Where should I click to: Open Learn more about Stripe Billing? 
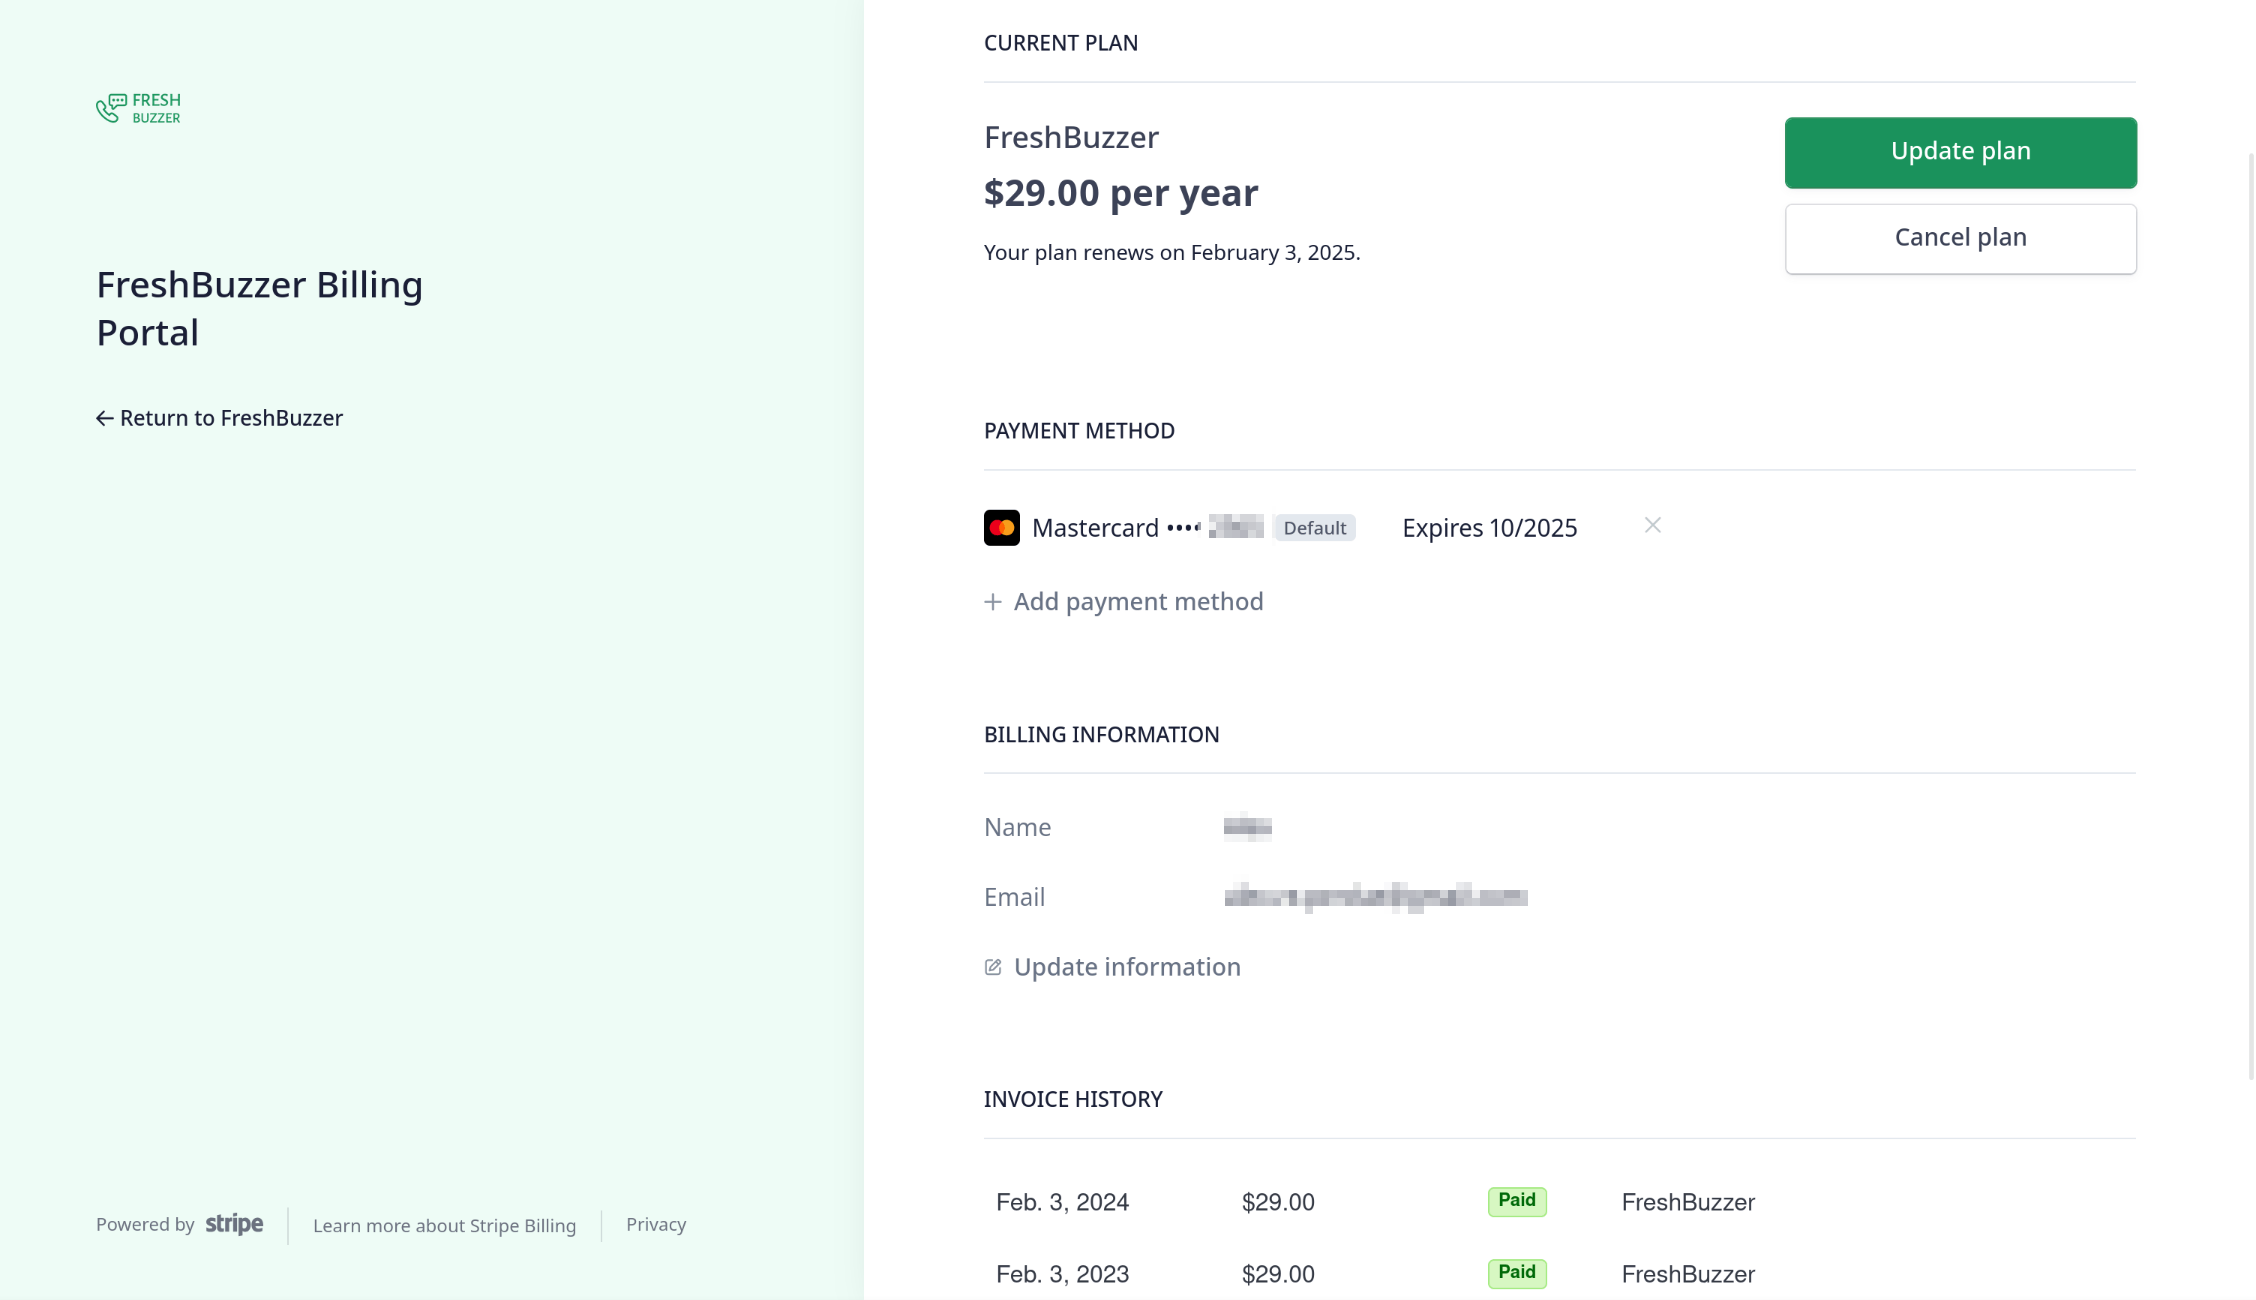tap(444, 1225)
